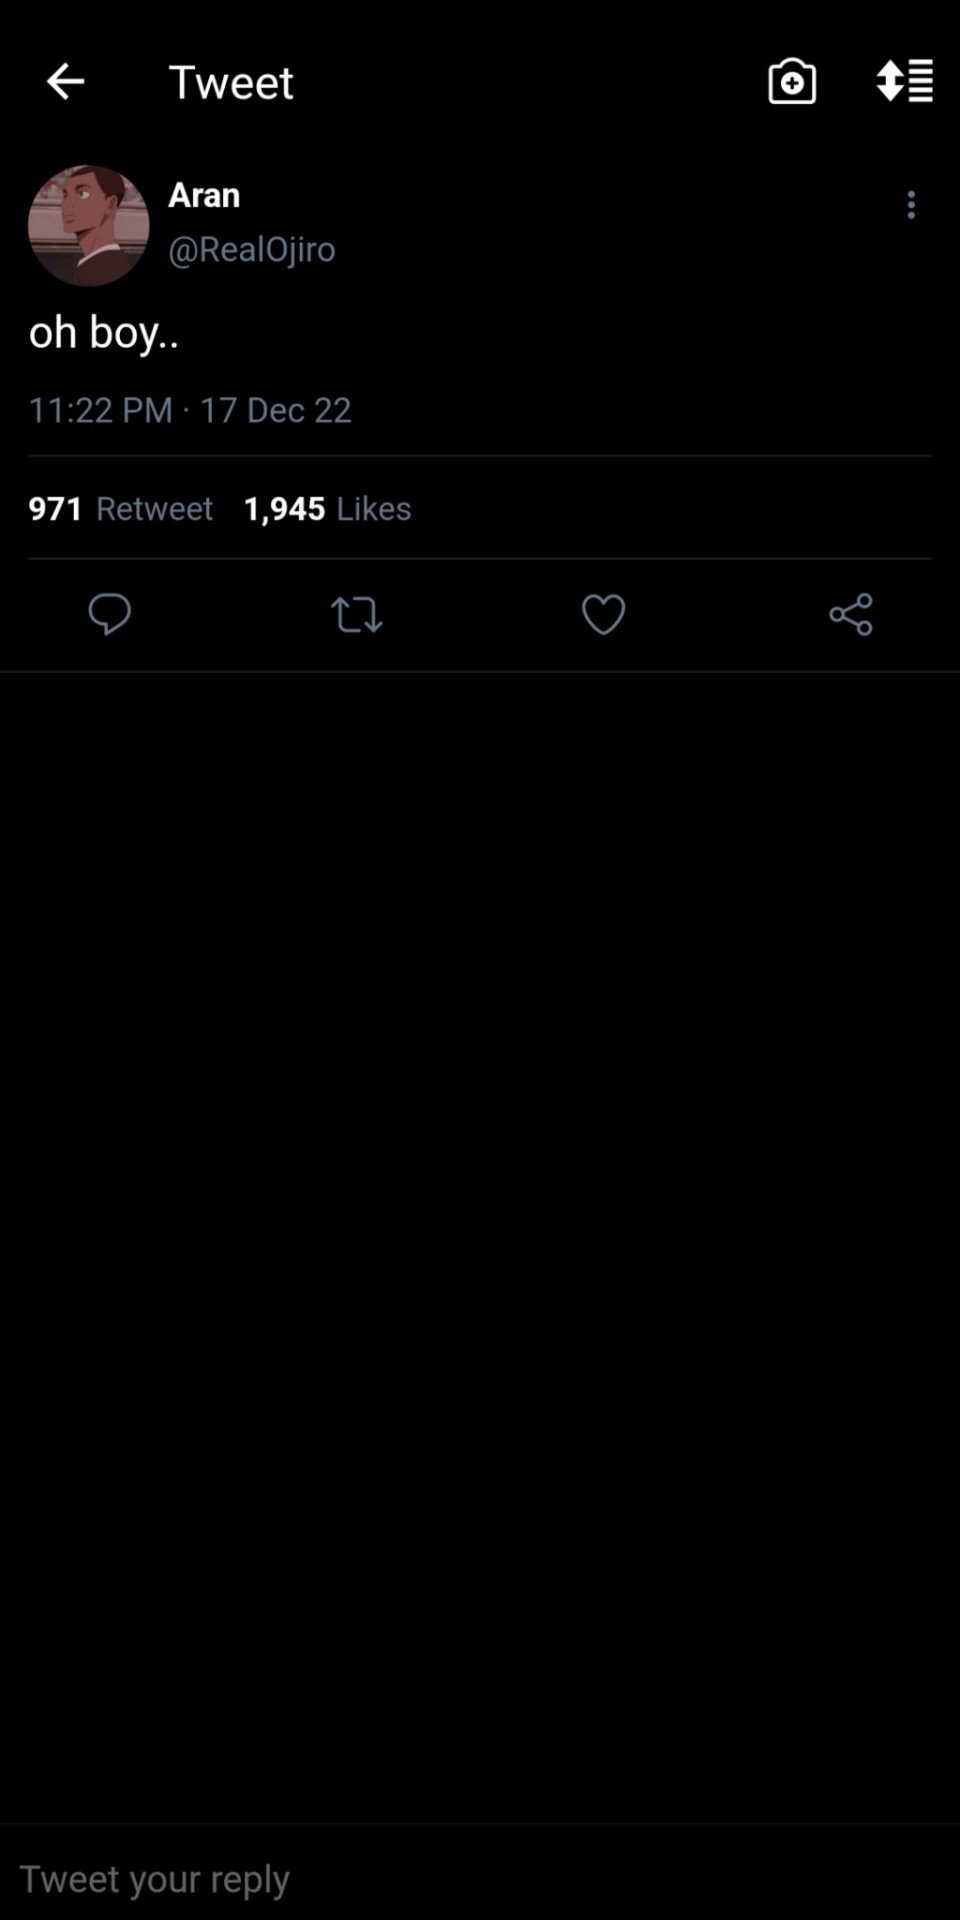
Task: Click the sort replies list icon
Action: (904, 82)
